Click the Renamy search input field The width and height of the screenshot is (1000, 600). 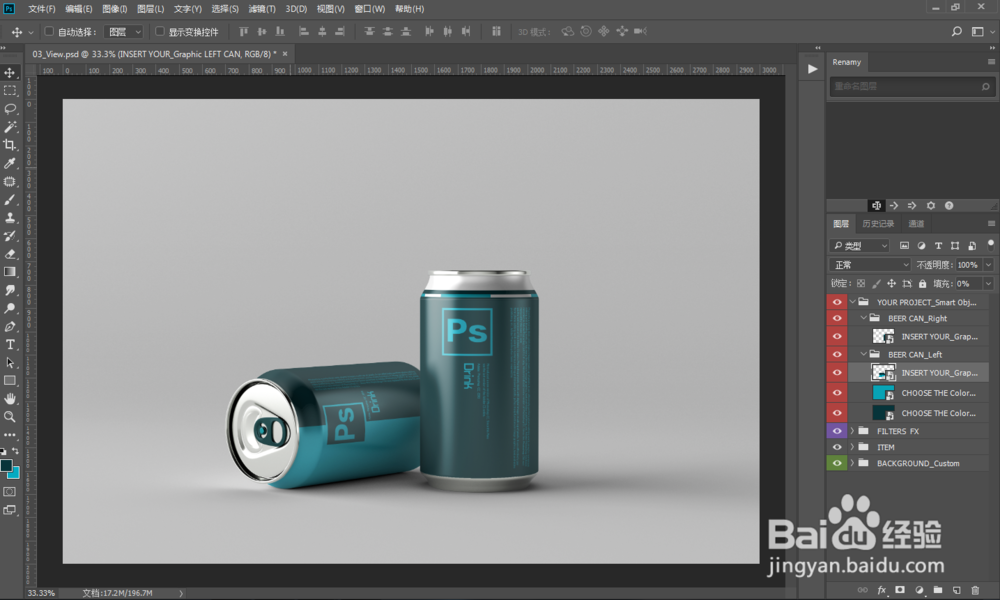(x=911, y=86)
